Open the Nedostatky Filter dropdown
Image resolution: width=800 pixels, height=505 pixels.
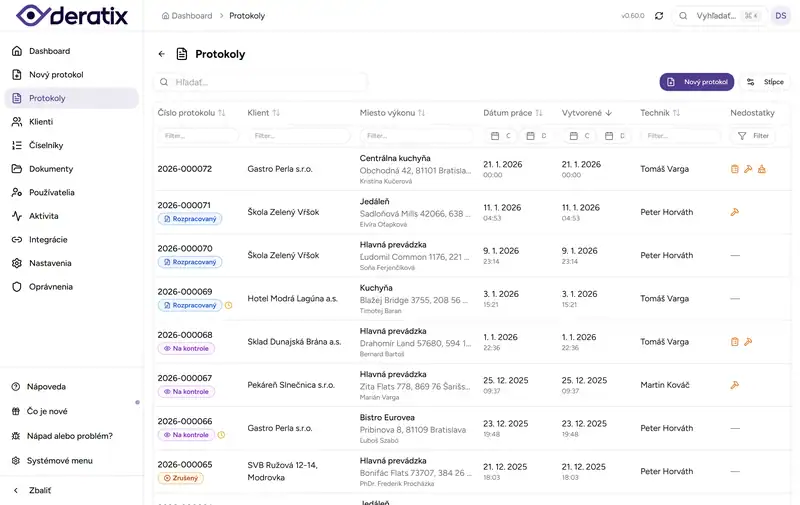click(x=754, y=135)
